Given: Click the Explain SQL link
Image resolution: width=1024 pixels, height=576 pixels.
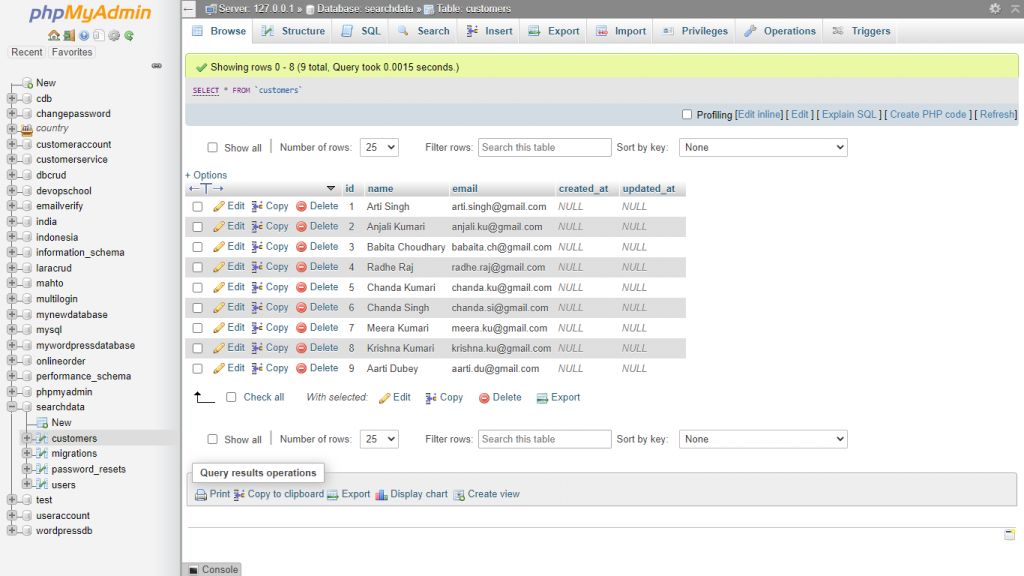Looking at the screenshot, I should click(849, 114).
